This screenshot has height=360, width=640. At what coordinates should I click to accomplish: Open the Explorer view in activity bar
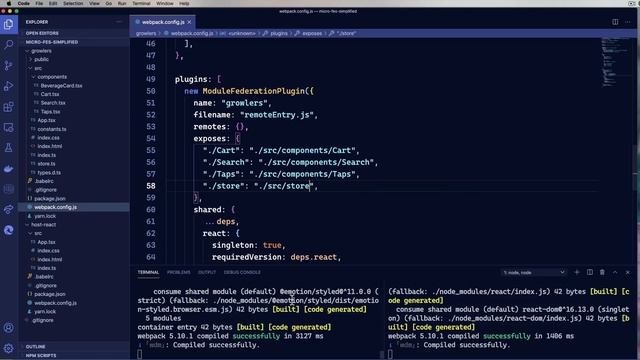pyautogui.click(x=9, y=24)
